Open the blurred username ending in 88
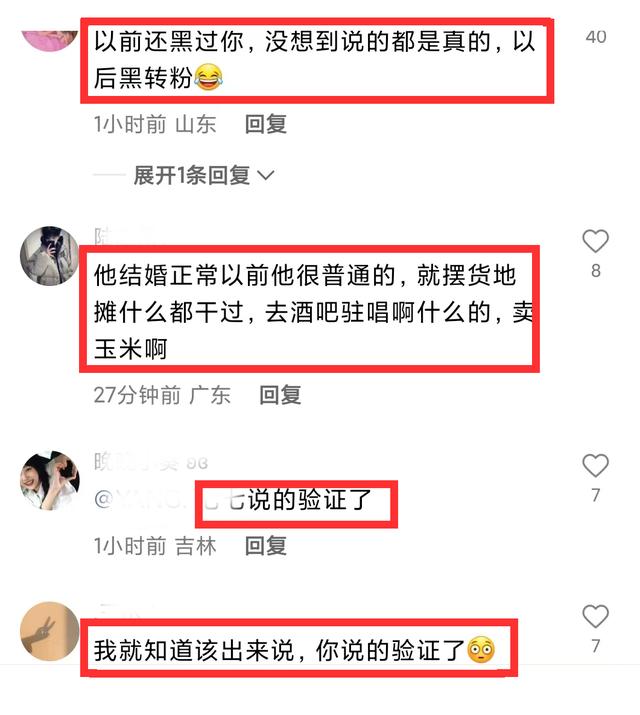This screenshot has height=715, width=640. pos(151,462)
